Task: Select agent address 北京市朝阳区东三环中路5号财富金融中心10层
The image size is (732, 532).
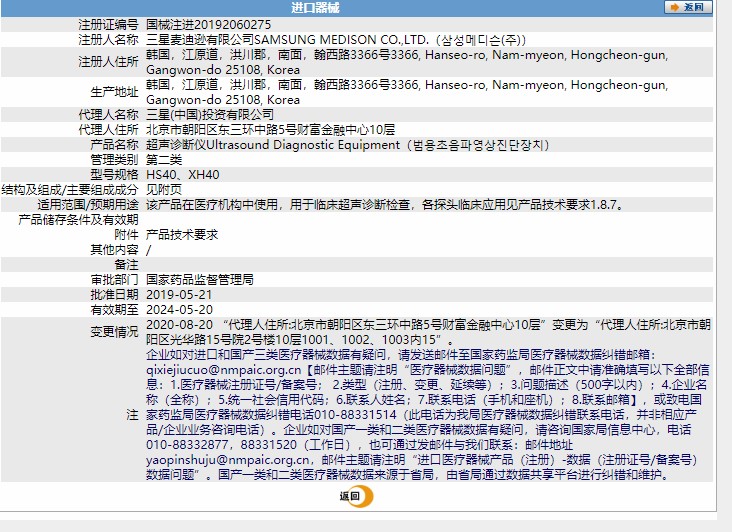Action: click(x=271, y=129)
